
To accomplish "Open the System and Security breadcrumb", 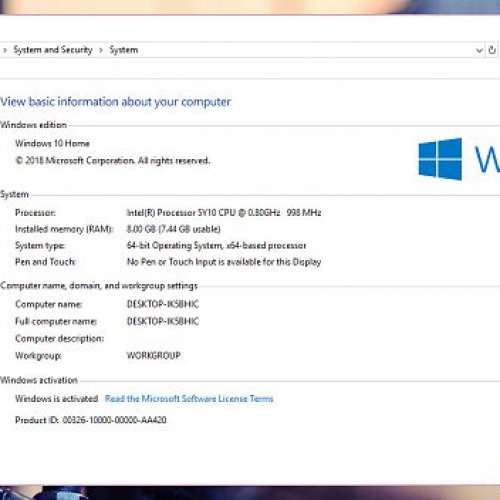I will [x=53, y=50].
